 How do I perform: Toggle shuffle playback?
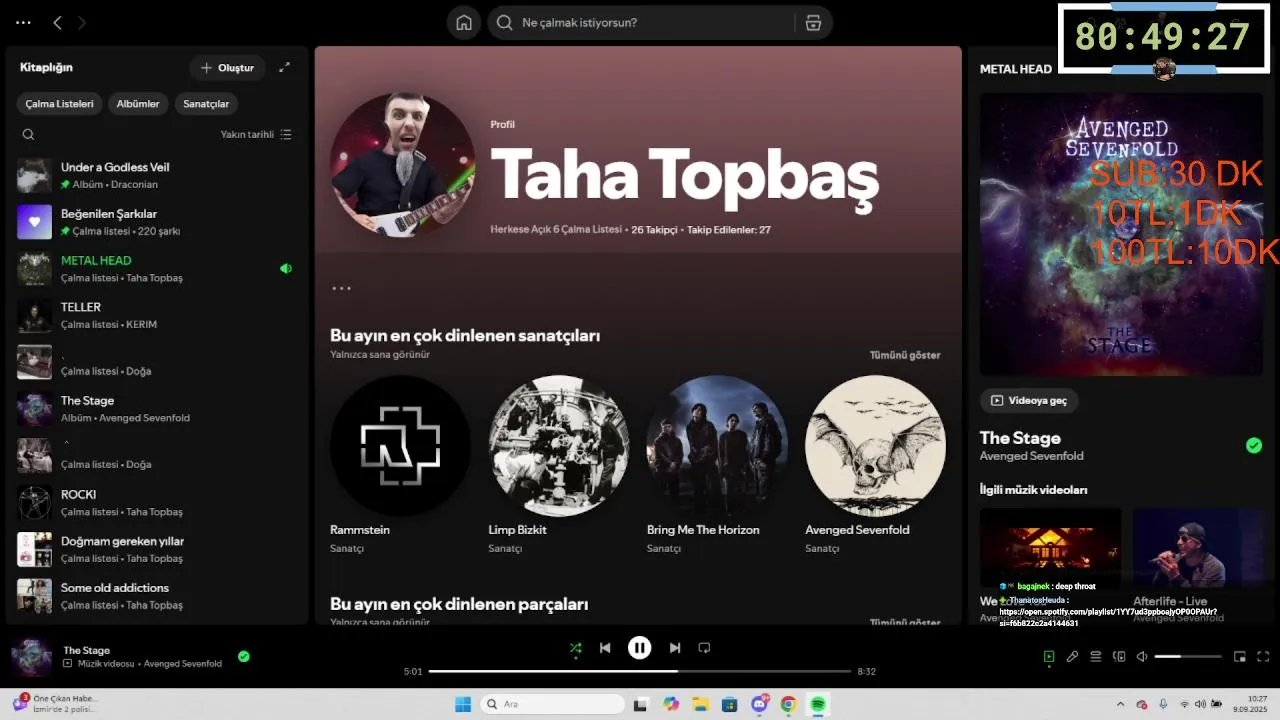click(575, 648)
